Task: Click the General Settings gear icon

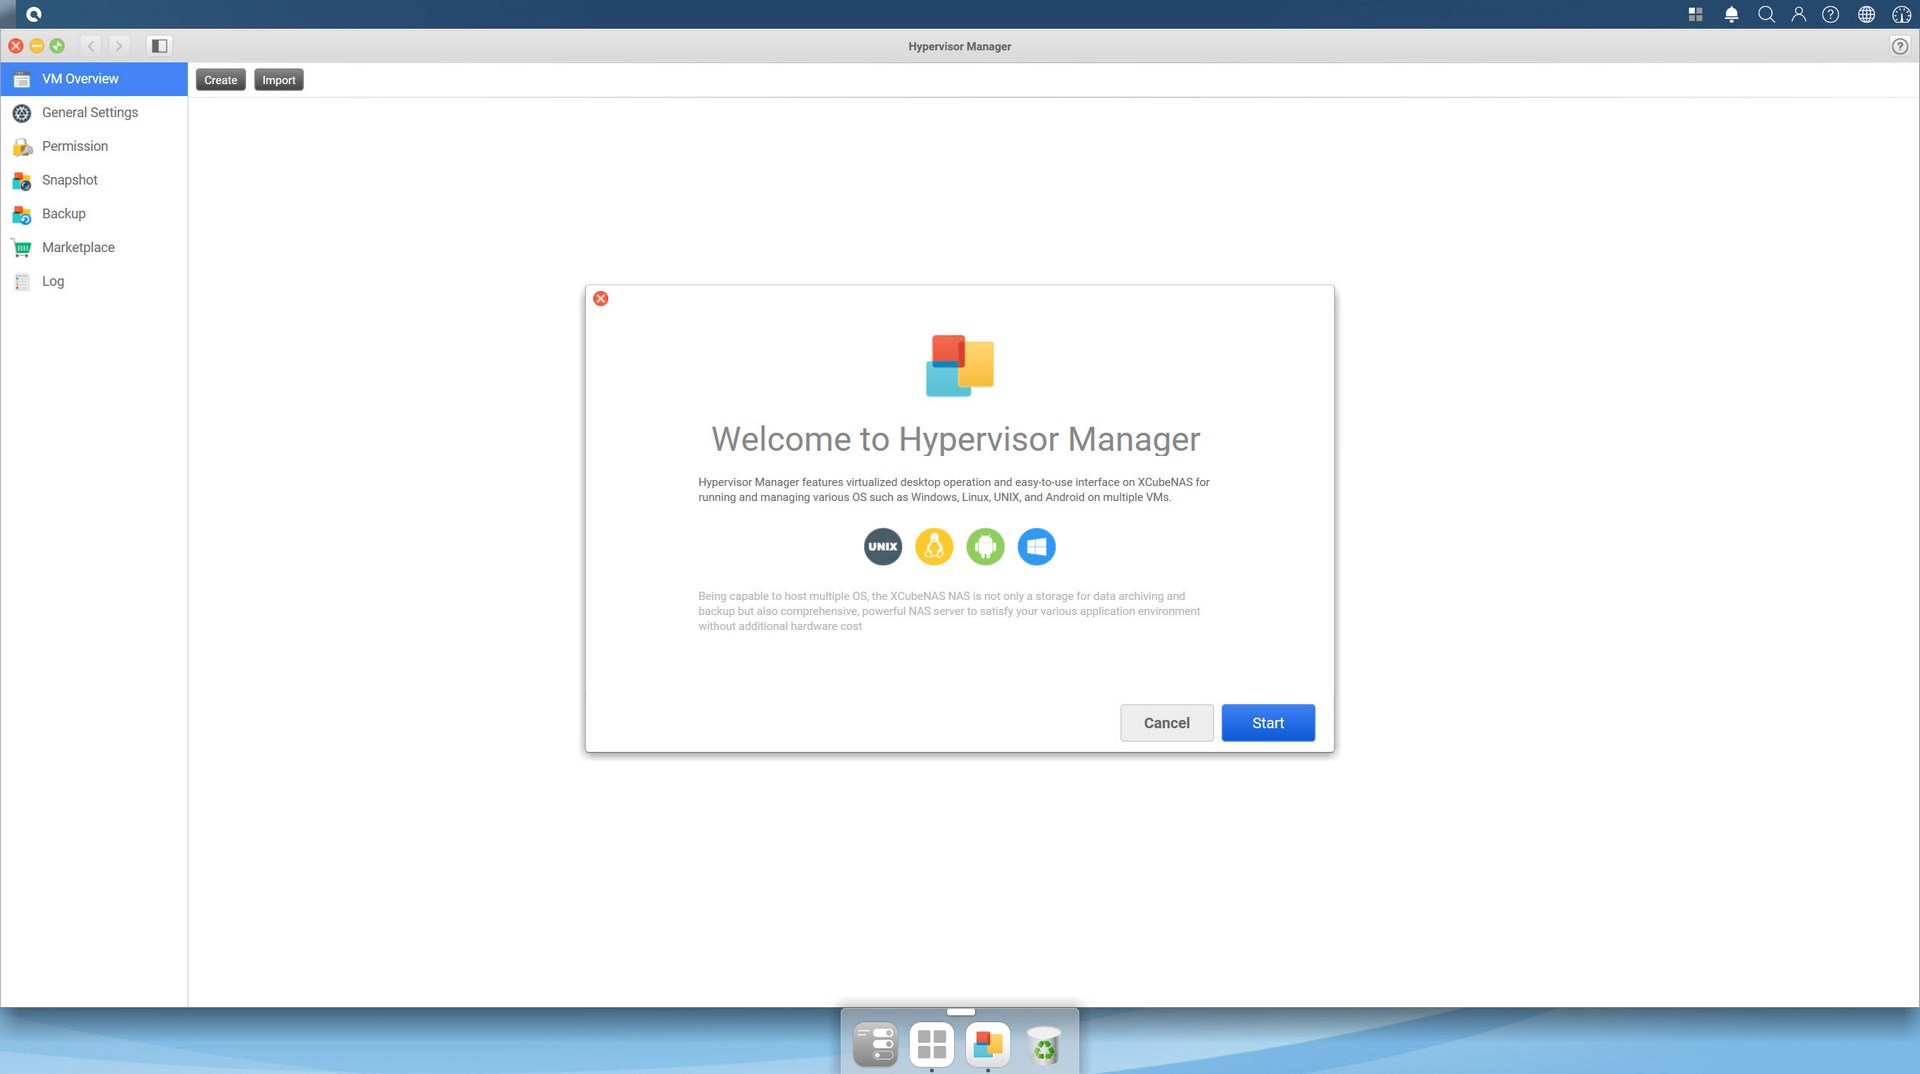Action: coord(22,114)
